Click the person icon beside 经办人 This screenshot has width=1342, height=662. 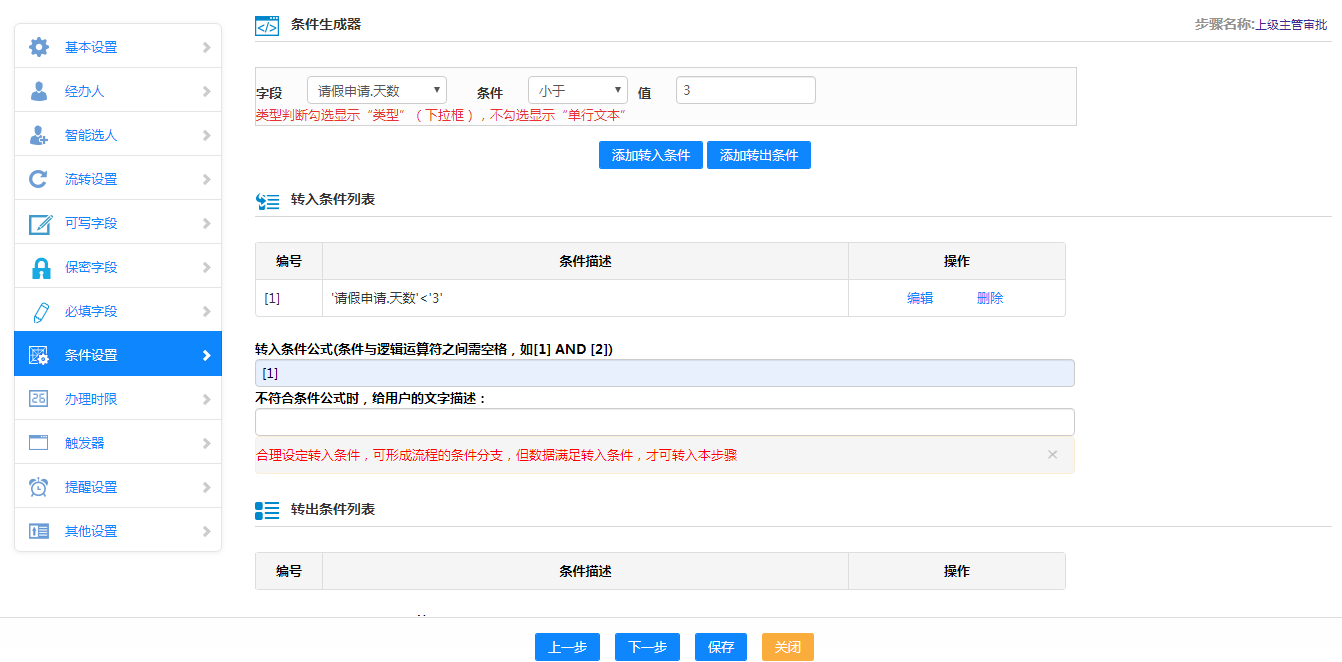[39, 91]
